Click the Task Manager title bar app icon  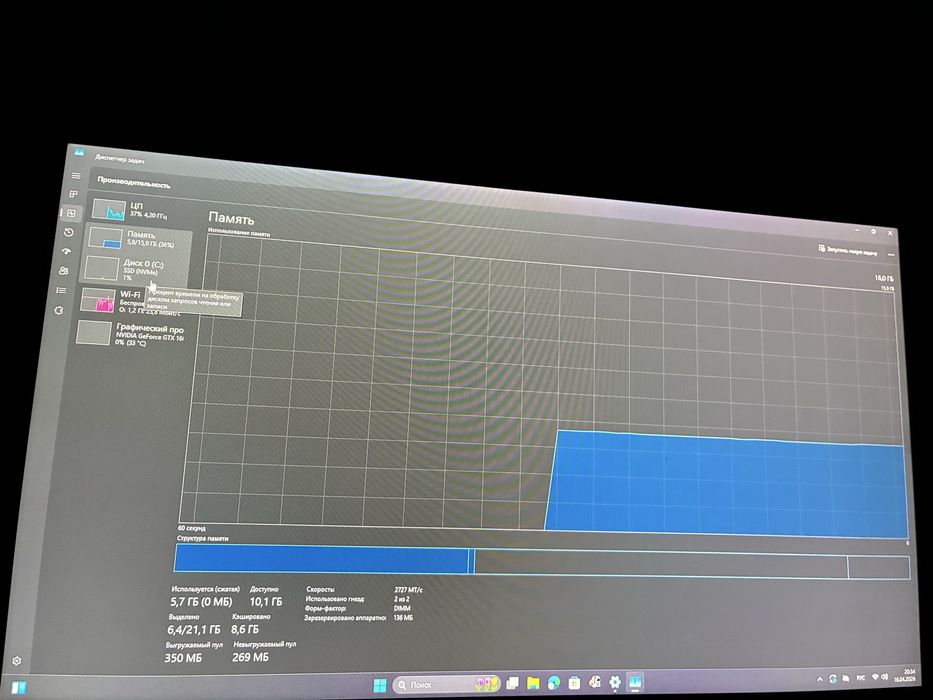coord(79,152)
